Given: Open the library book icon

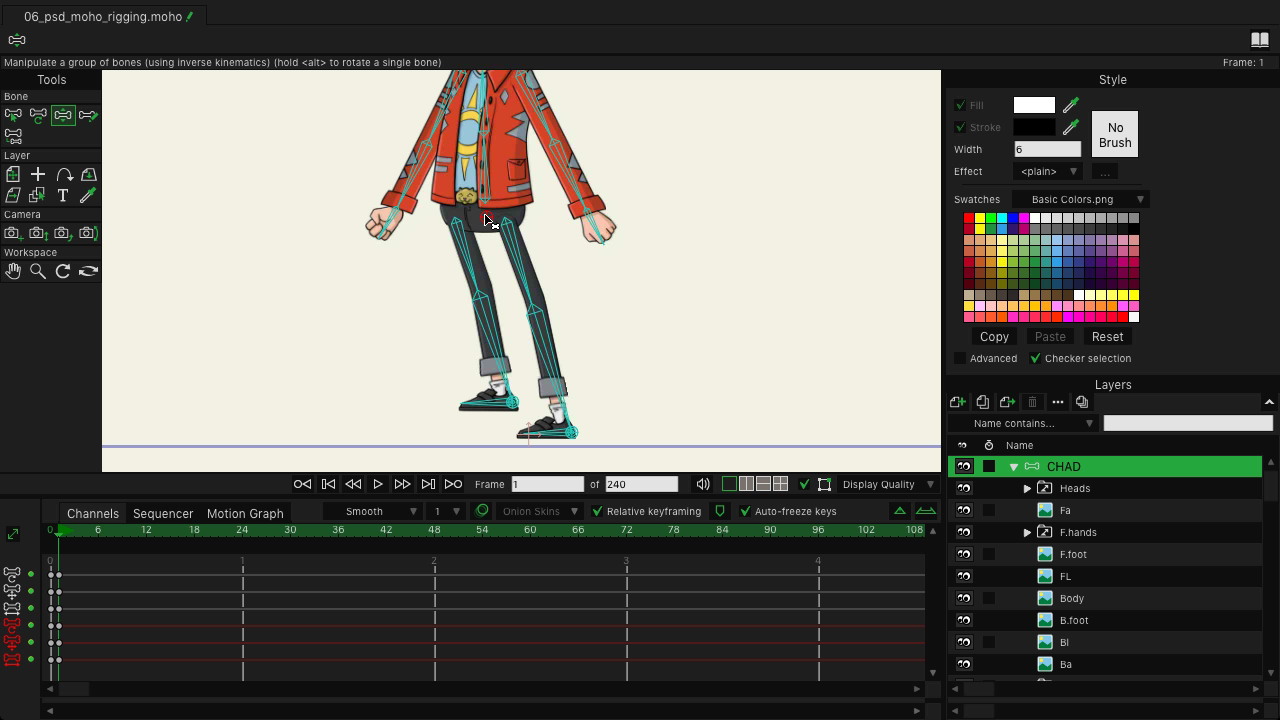Looking at the screenshot, I should tap(1260, 40).
